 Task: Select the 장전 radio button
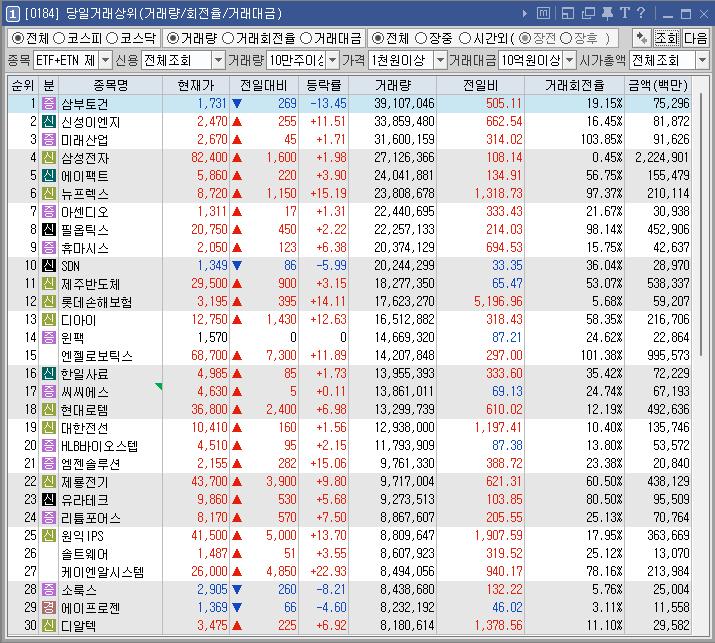pyautogui.click(x=525, y=38)
